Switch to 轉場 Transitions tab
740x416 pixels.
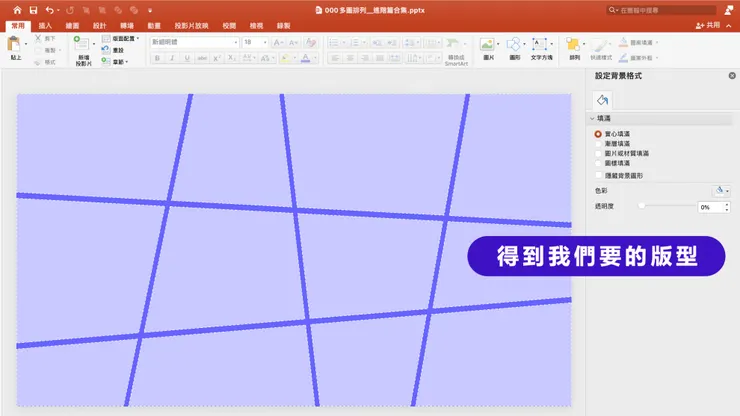pos(127,26)
